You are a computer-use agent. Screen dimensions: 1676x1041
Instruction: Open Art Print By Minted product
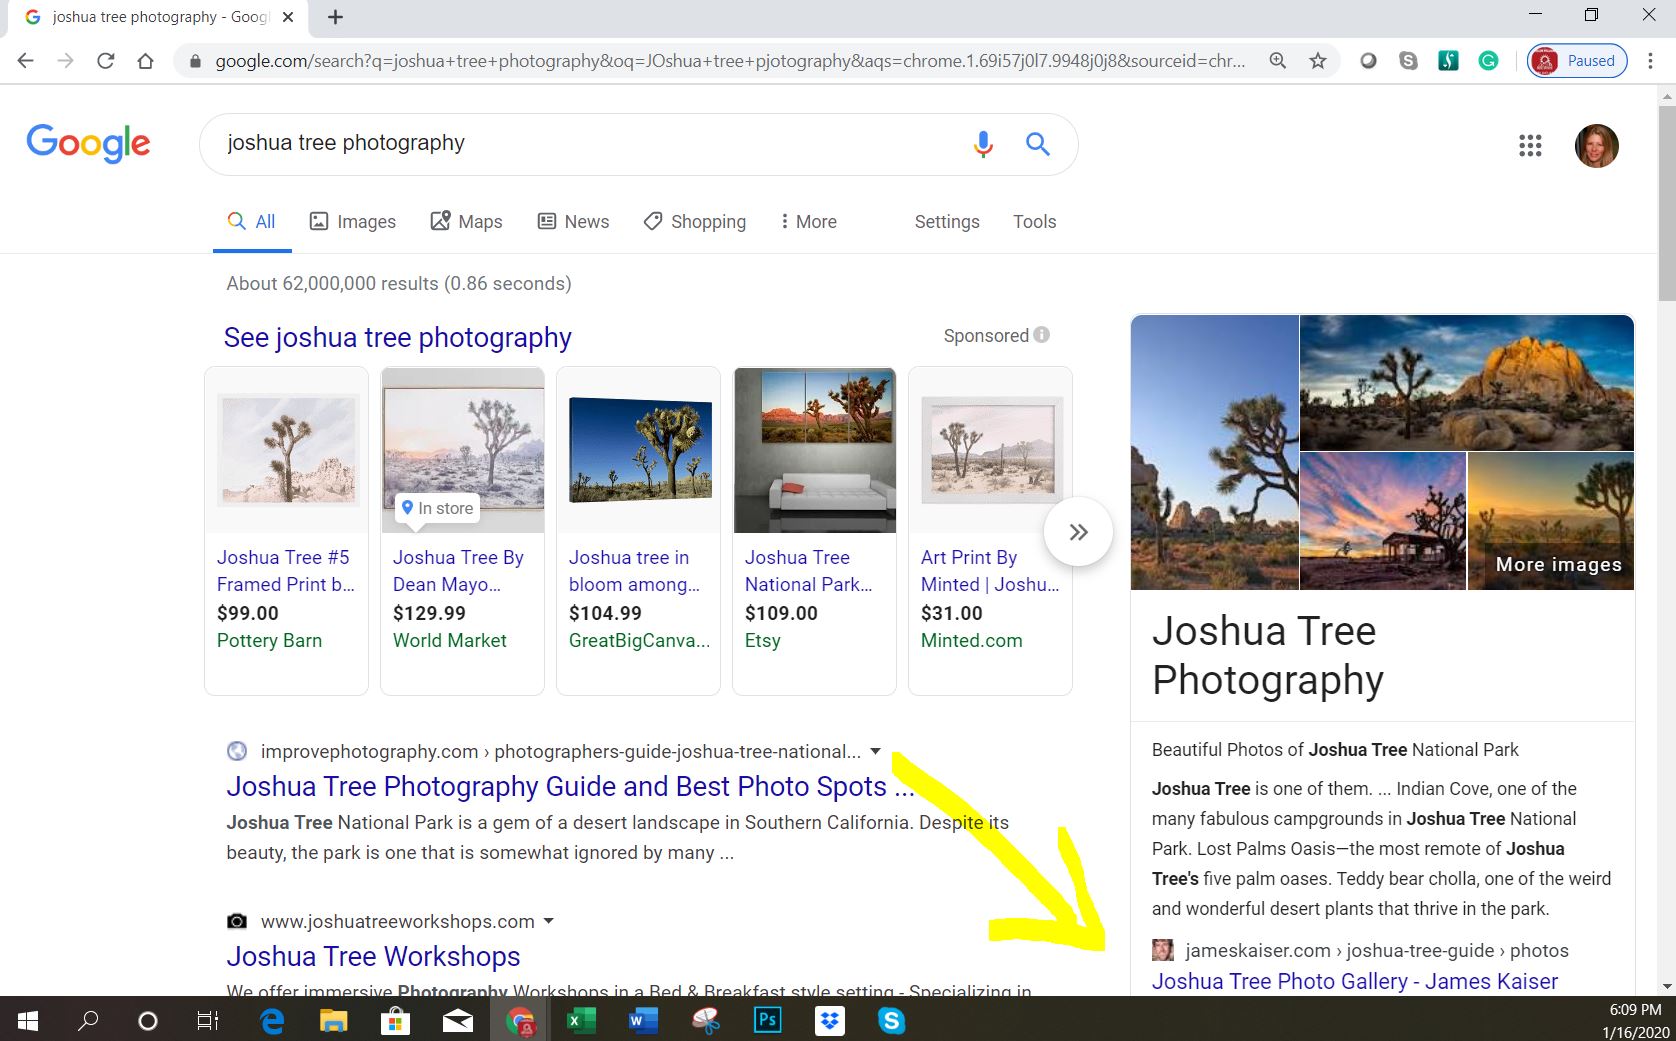click(989, 571)
